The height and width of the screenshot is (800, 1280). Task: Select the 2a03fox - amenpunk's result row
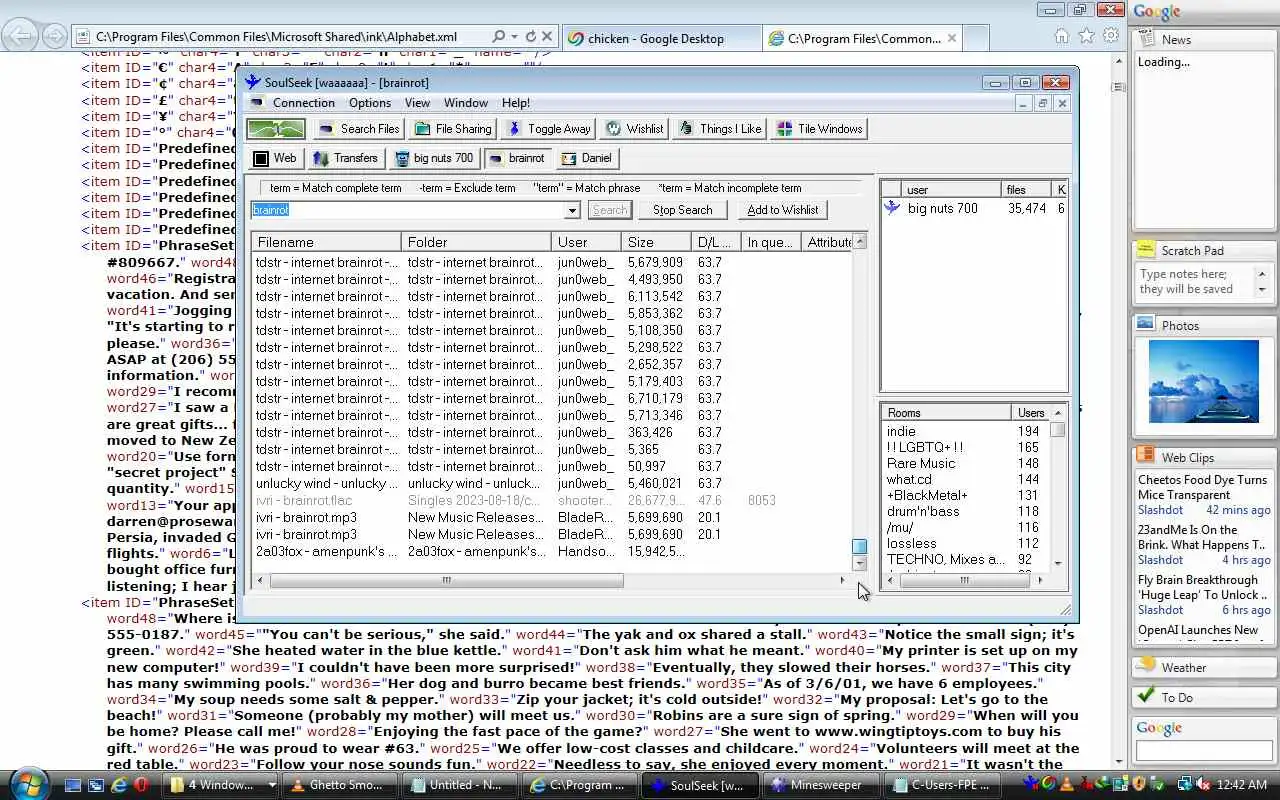pos(552,551)
